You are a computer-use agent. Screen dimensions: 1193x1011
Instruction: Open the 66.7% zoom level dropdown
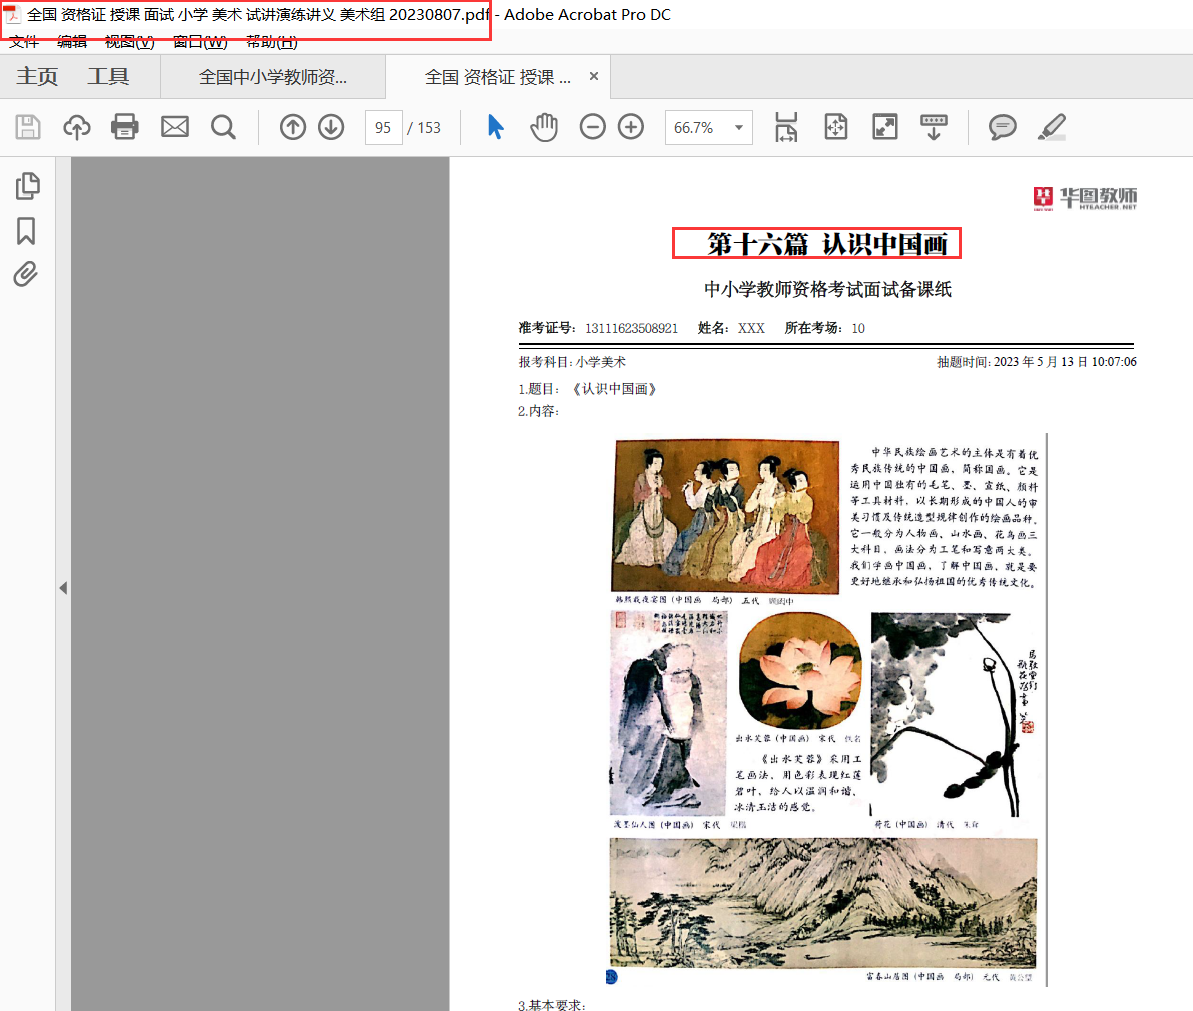coord(739,128)
